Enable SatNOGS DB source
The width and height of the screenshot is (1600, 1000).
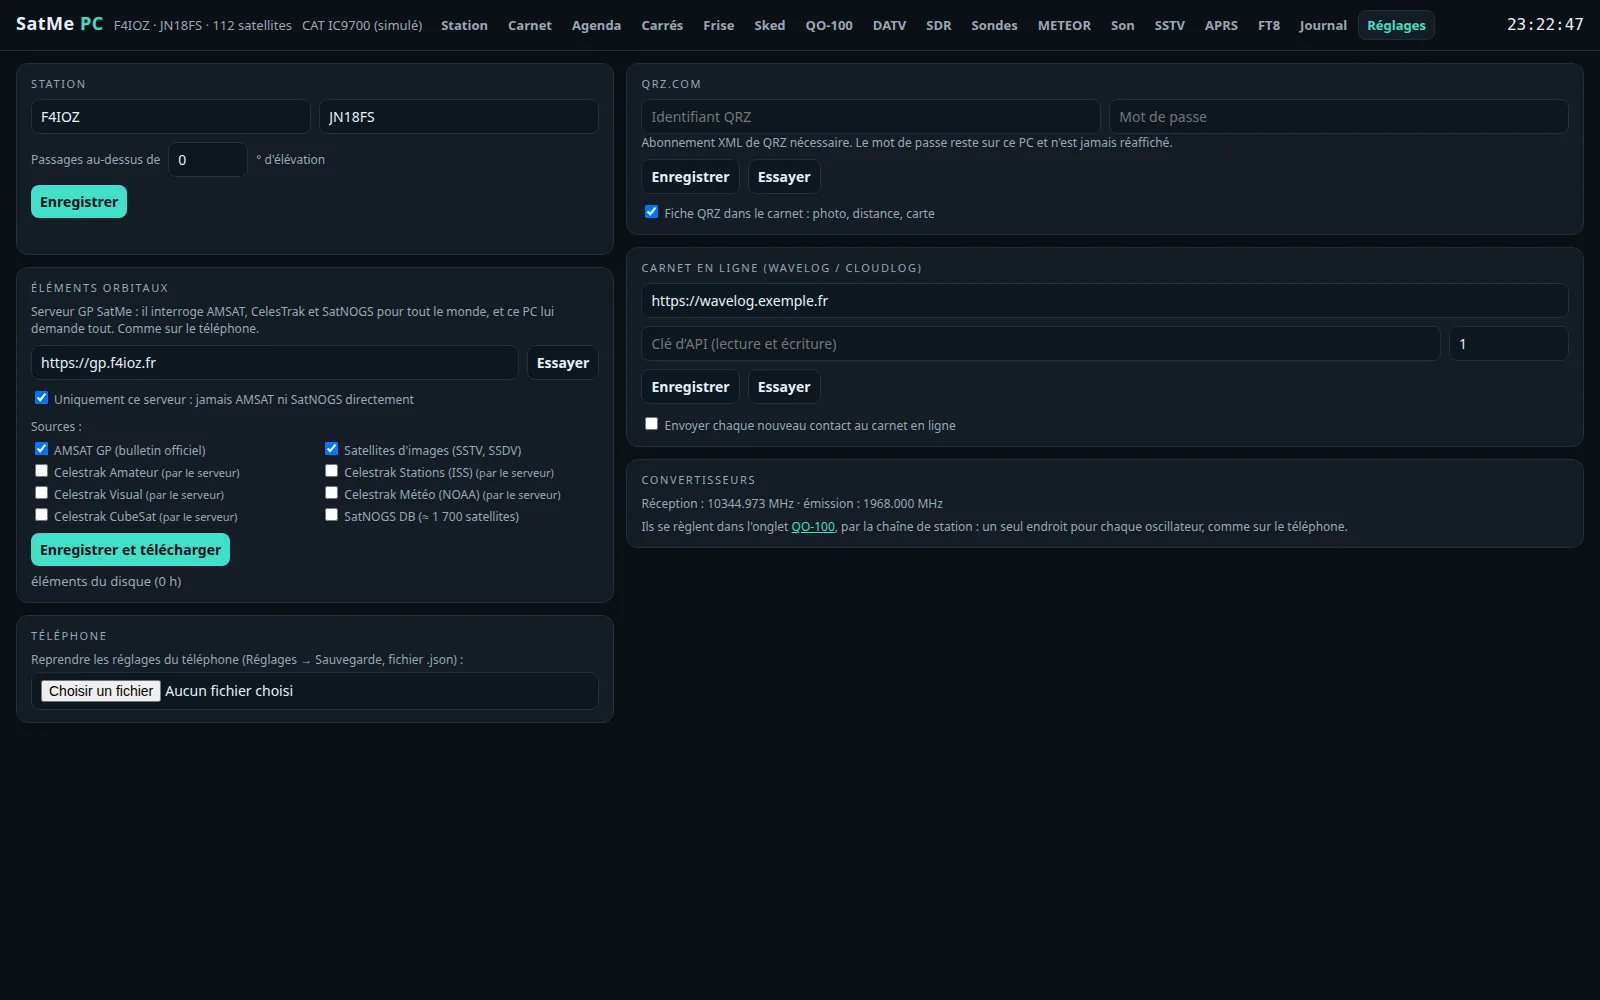[x=331, y=515]
